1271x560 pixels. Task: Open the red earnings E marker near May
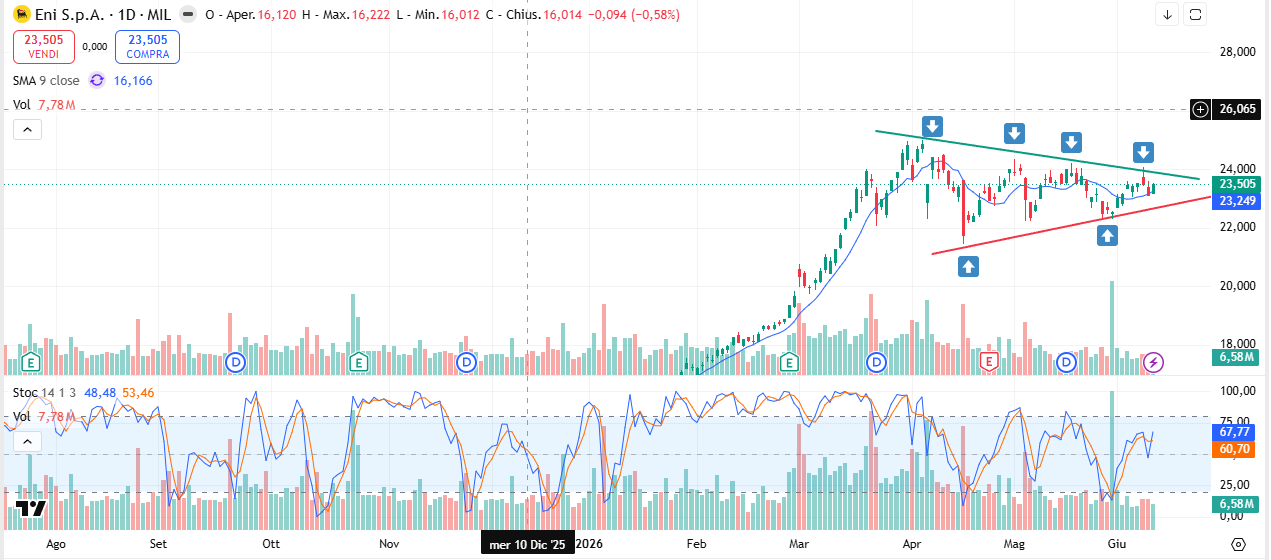989,361
